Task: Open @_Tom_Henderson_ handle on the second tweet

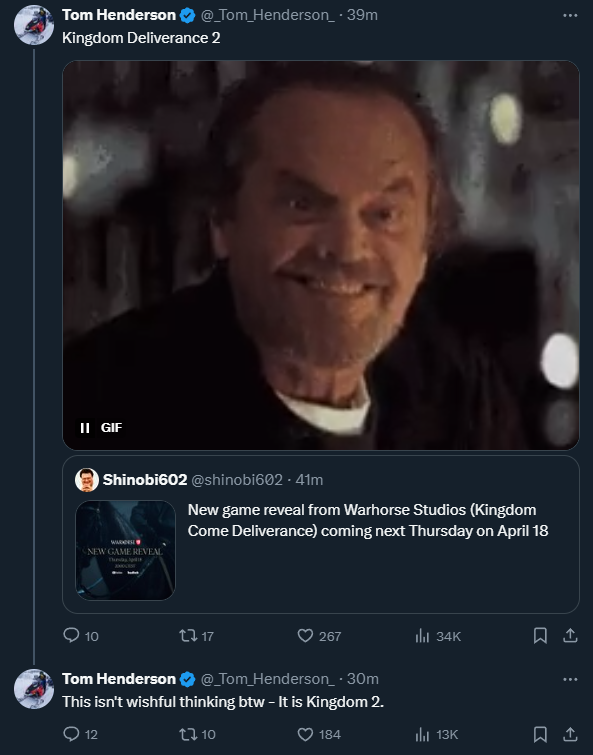Action: click(x=267, y=679)
